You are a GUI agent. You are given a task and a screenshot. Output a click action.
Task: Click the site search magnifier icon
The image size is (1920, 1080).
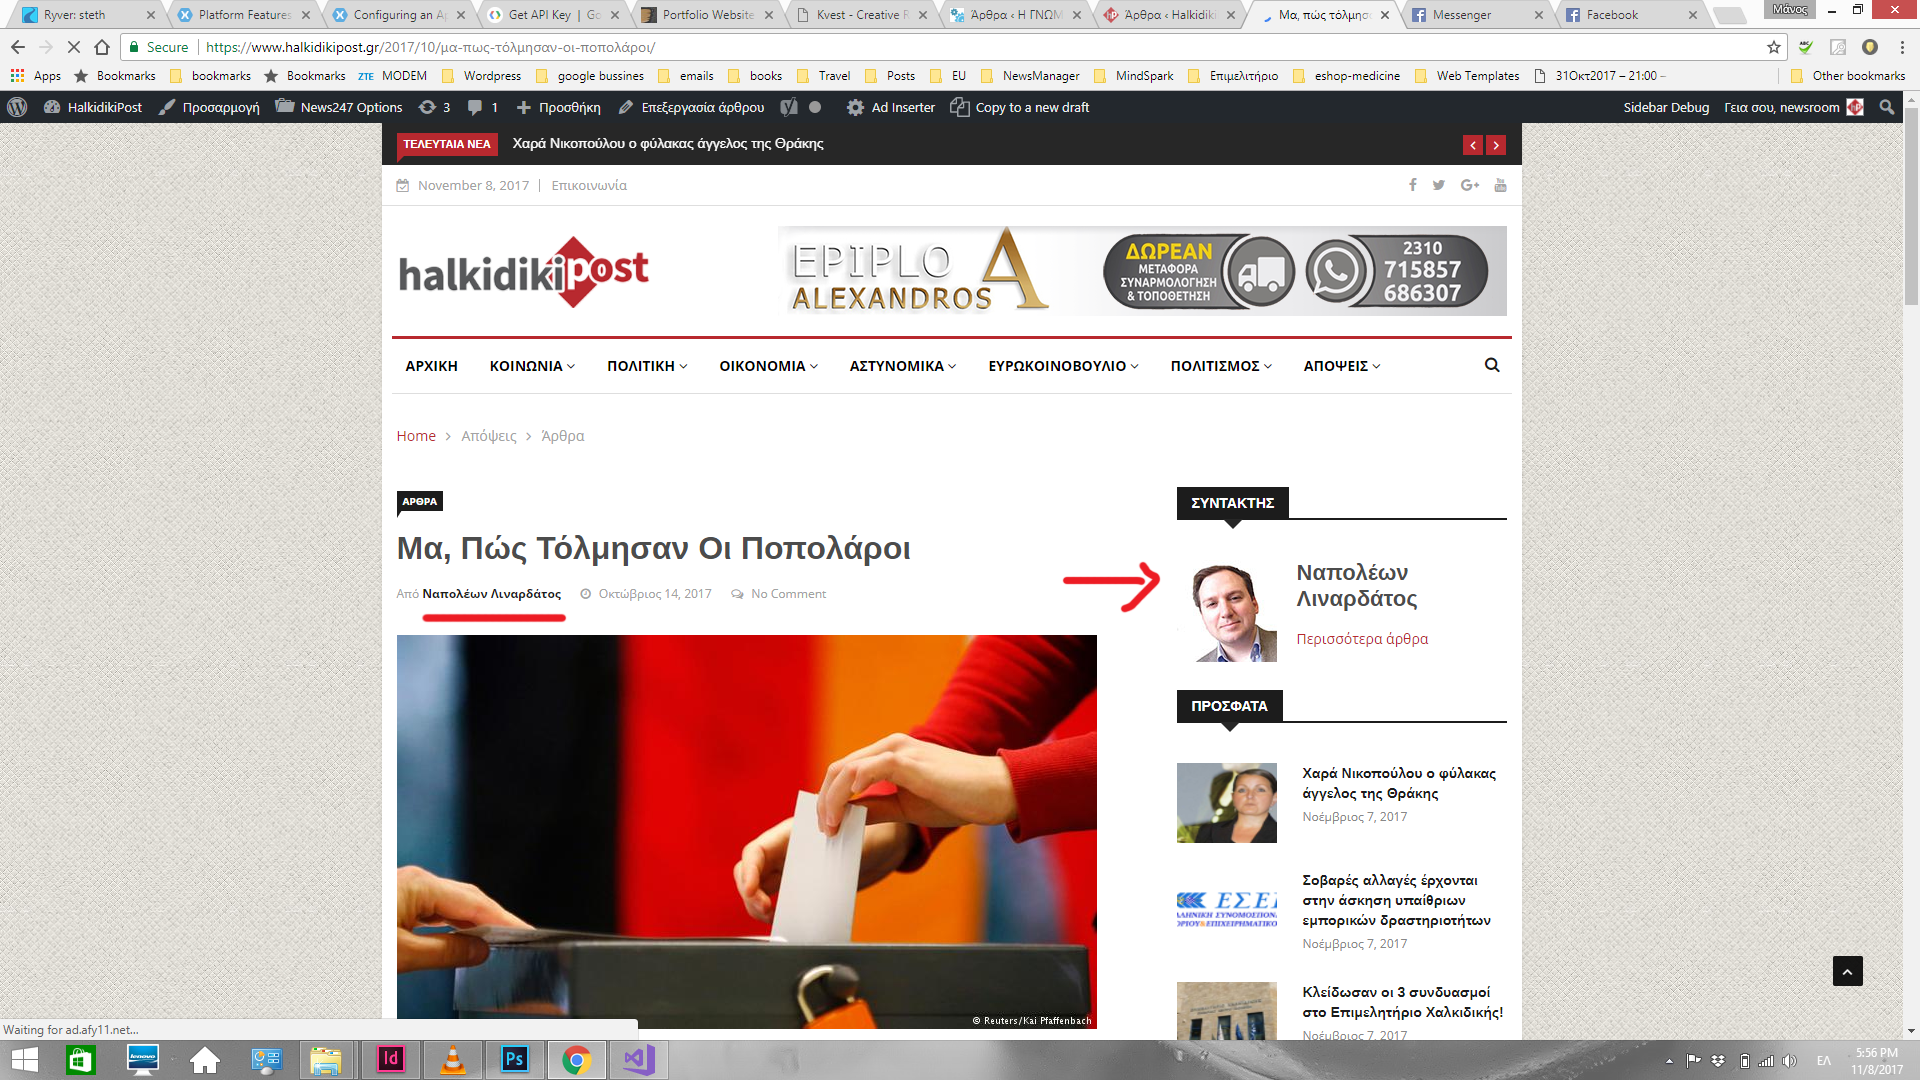pyautogui.click(x=1492, y=366)
